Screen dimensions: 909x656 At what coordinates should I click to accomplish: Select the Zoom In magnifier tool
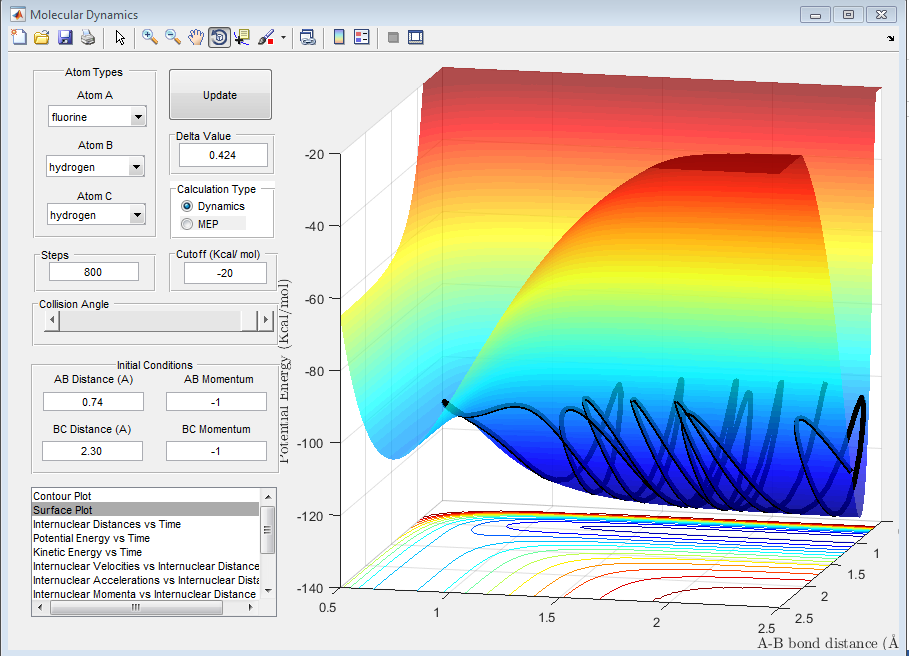tap(150, 38)
